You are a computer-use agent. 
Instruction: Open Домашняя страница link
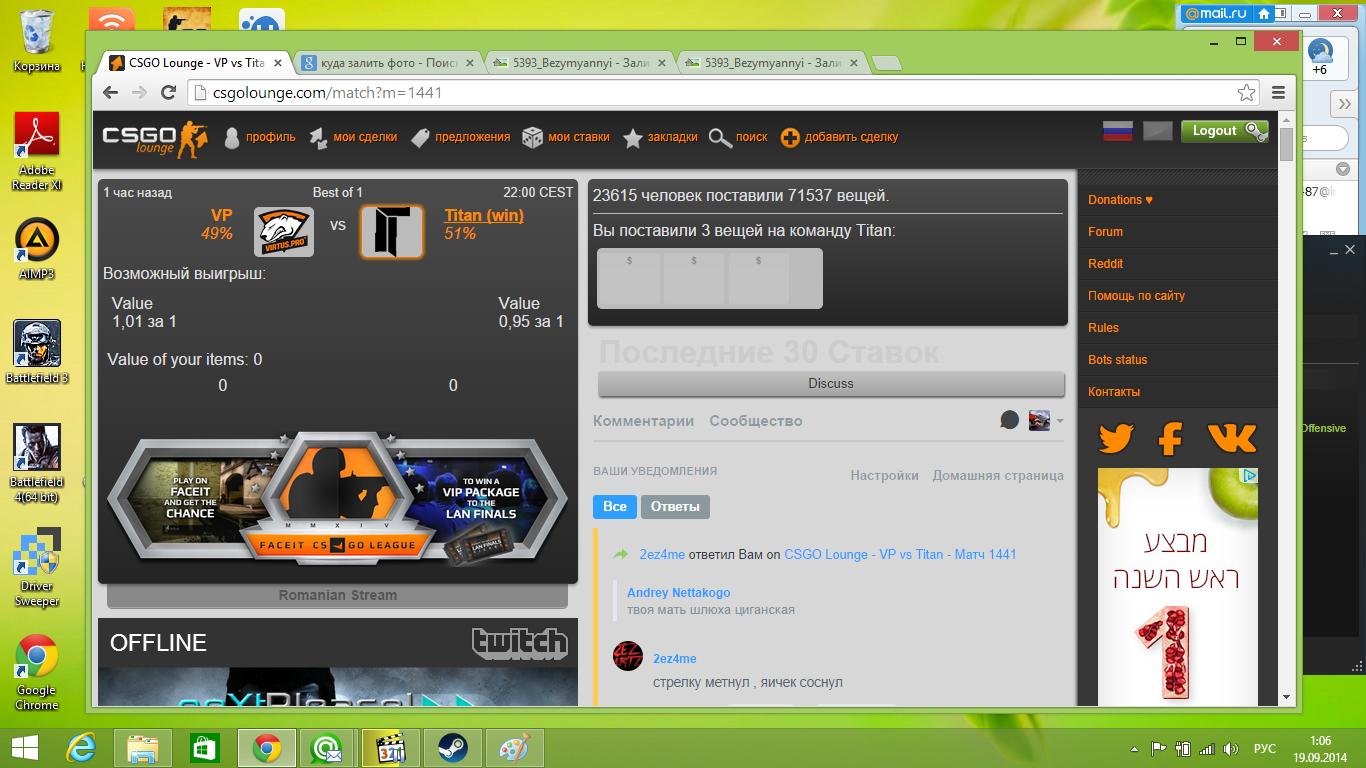(998, 476)
